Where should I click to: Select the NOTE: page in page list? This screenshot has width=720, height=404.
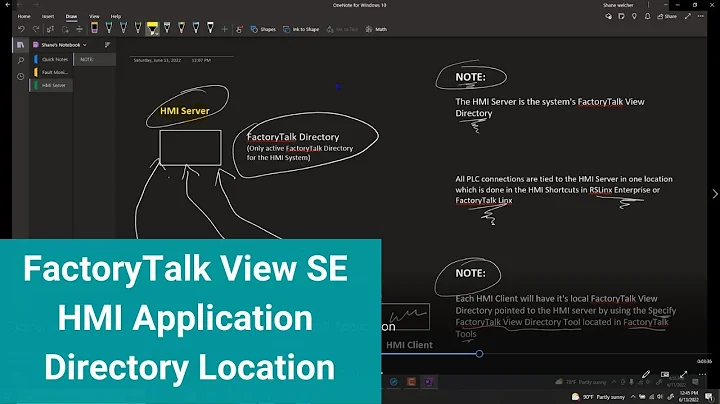(x=95, y=59)
